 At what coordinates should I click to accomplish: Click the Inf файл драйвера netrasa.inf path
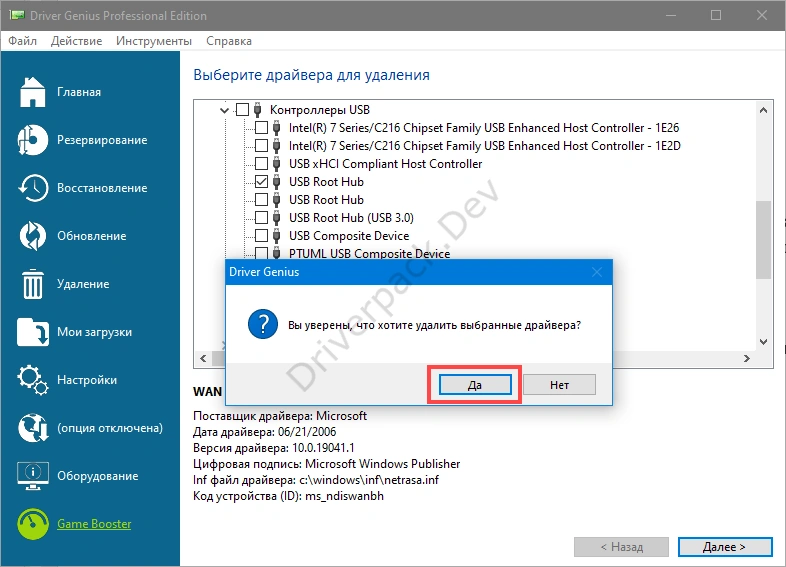(x=316, y=480)
